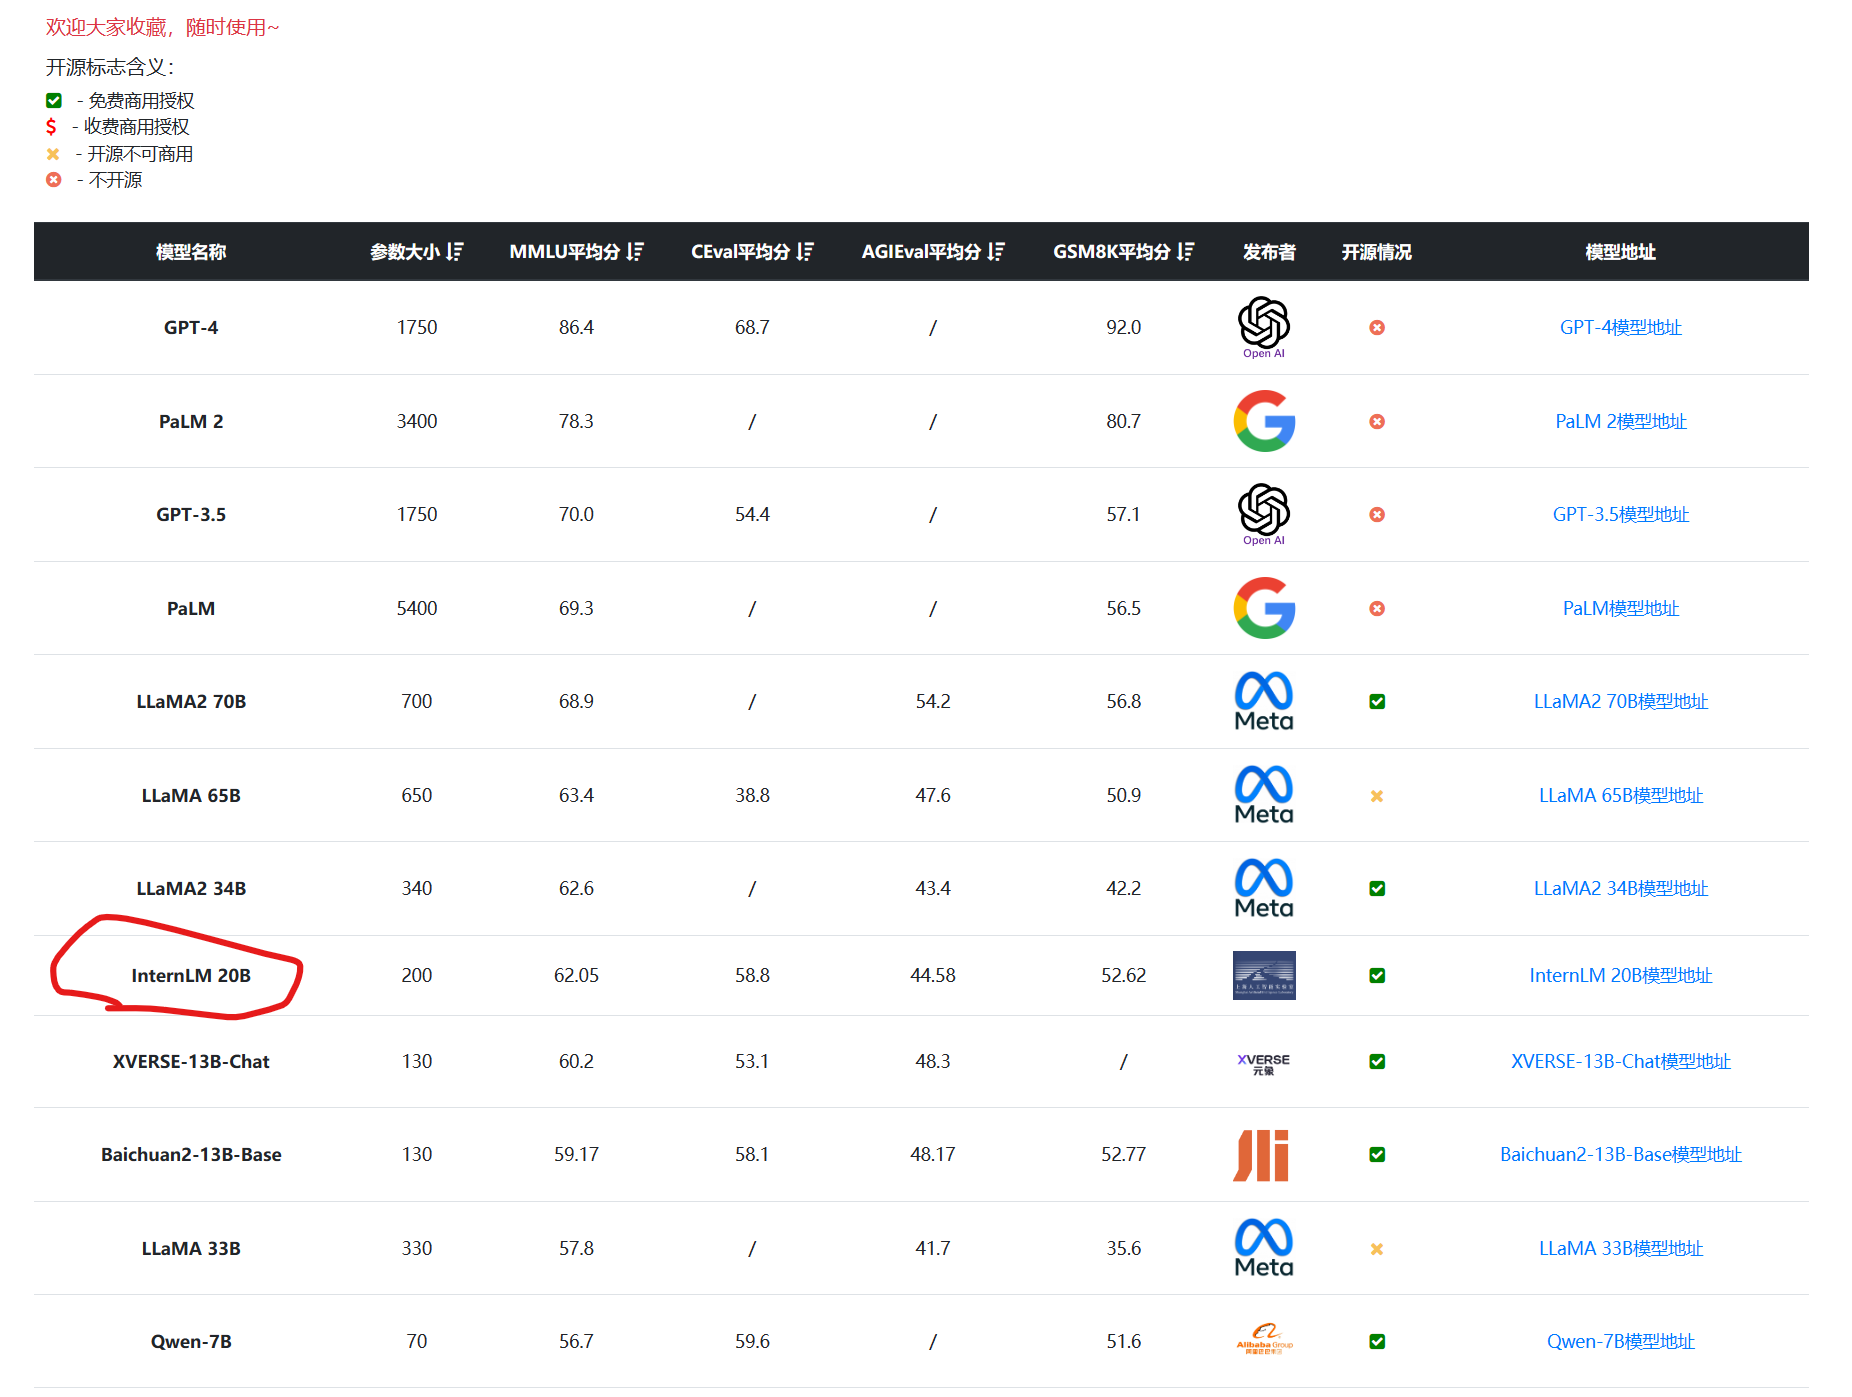Open the GPT-3.5模型地址 link
Viewport: 1852px width, 1397px height.
(1620, 514)
